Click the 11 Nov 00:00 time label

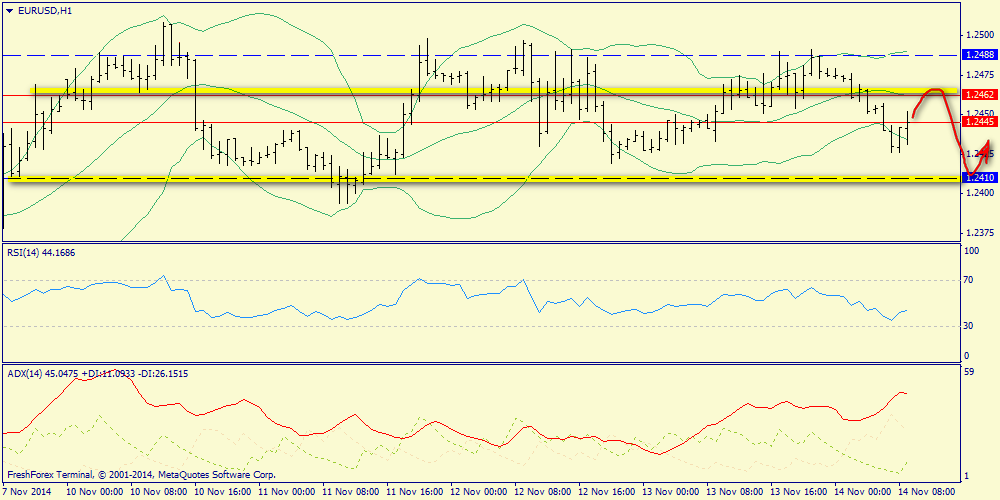click(287, 492)
